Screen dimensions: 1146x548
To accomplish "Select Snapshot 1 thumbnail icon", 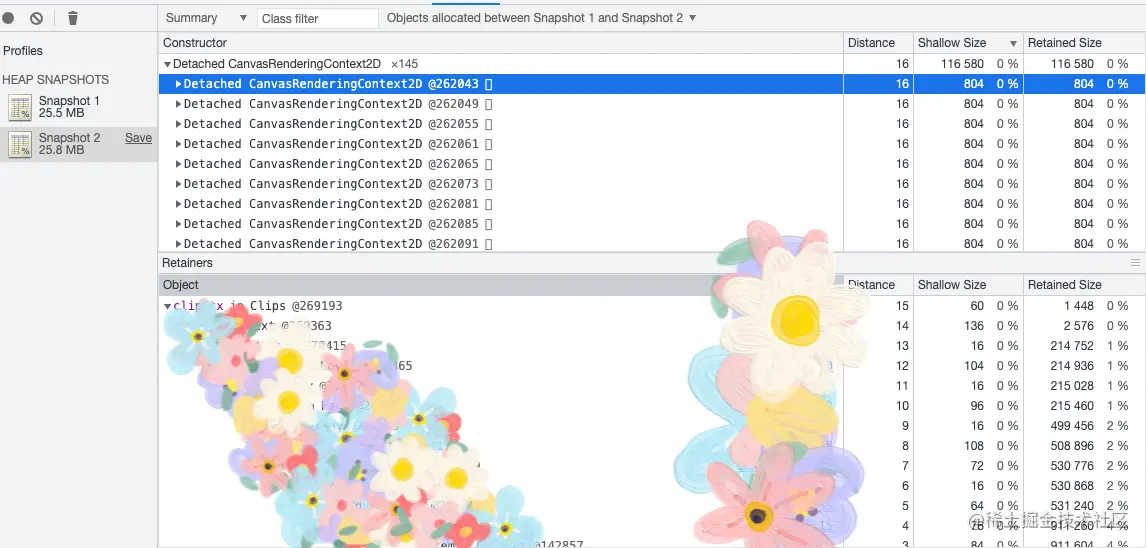I will [20, 107].
